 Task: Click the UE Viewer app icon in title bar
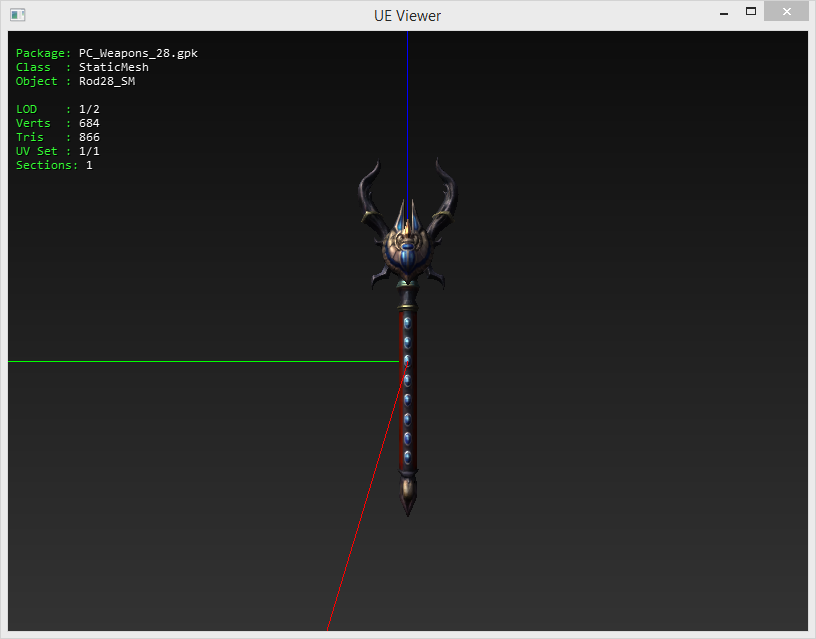pos(18,15)
